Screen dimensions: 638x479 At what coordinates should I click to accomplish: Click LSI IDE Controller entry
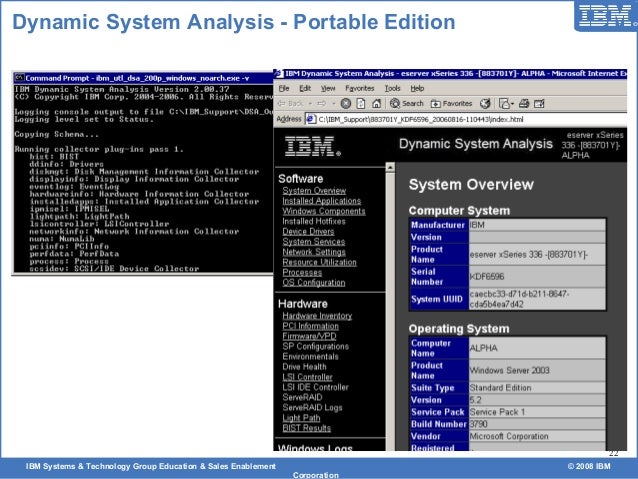(x=315, y=387)
